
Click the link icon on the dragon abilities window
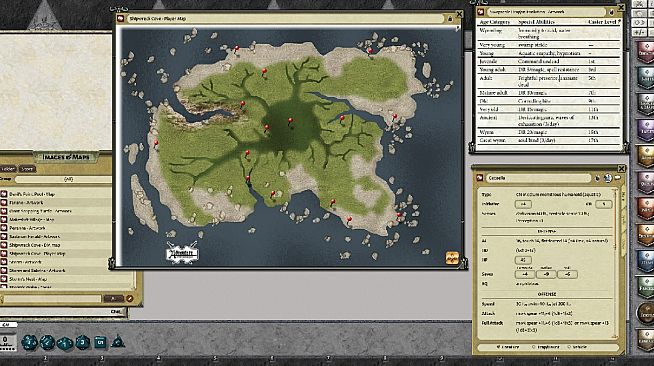click(481, 12)
